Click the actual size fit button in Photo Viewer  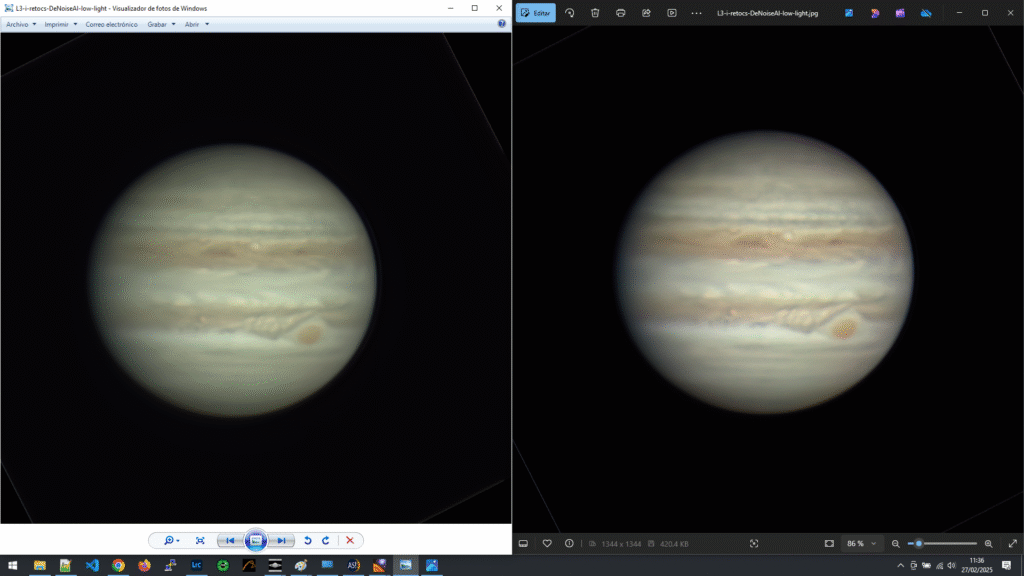coord(200,541)
